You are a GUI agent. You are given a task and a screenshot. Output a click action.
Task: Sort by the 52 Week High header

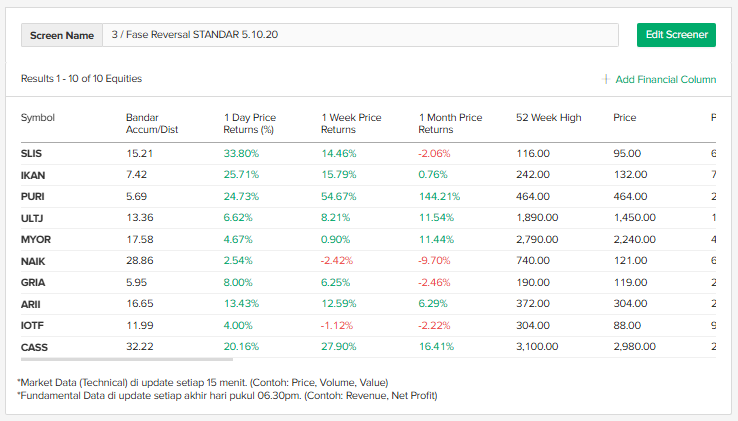click(x=548, y=118)
